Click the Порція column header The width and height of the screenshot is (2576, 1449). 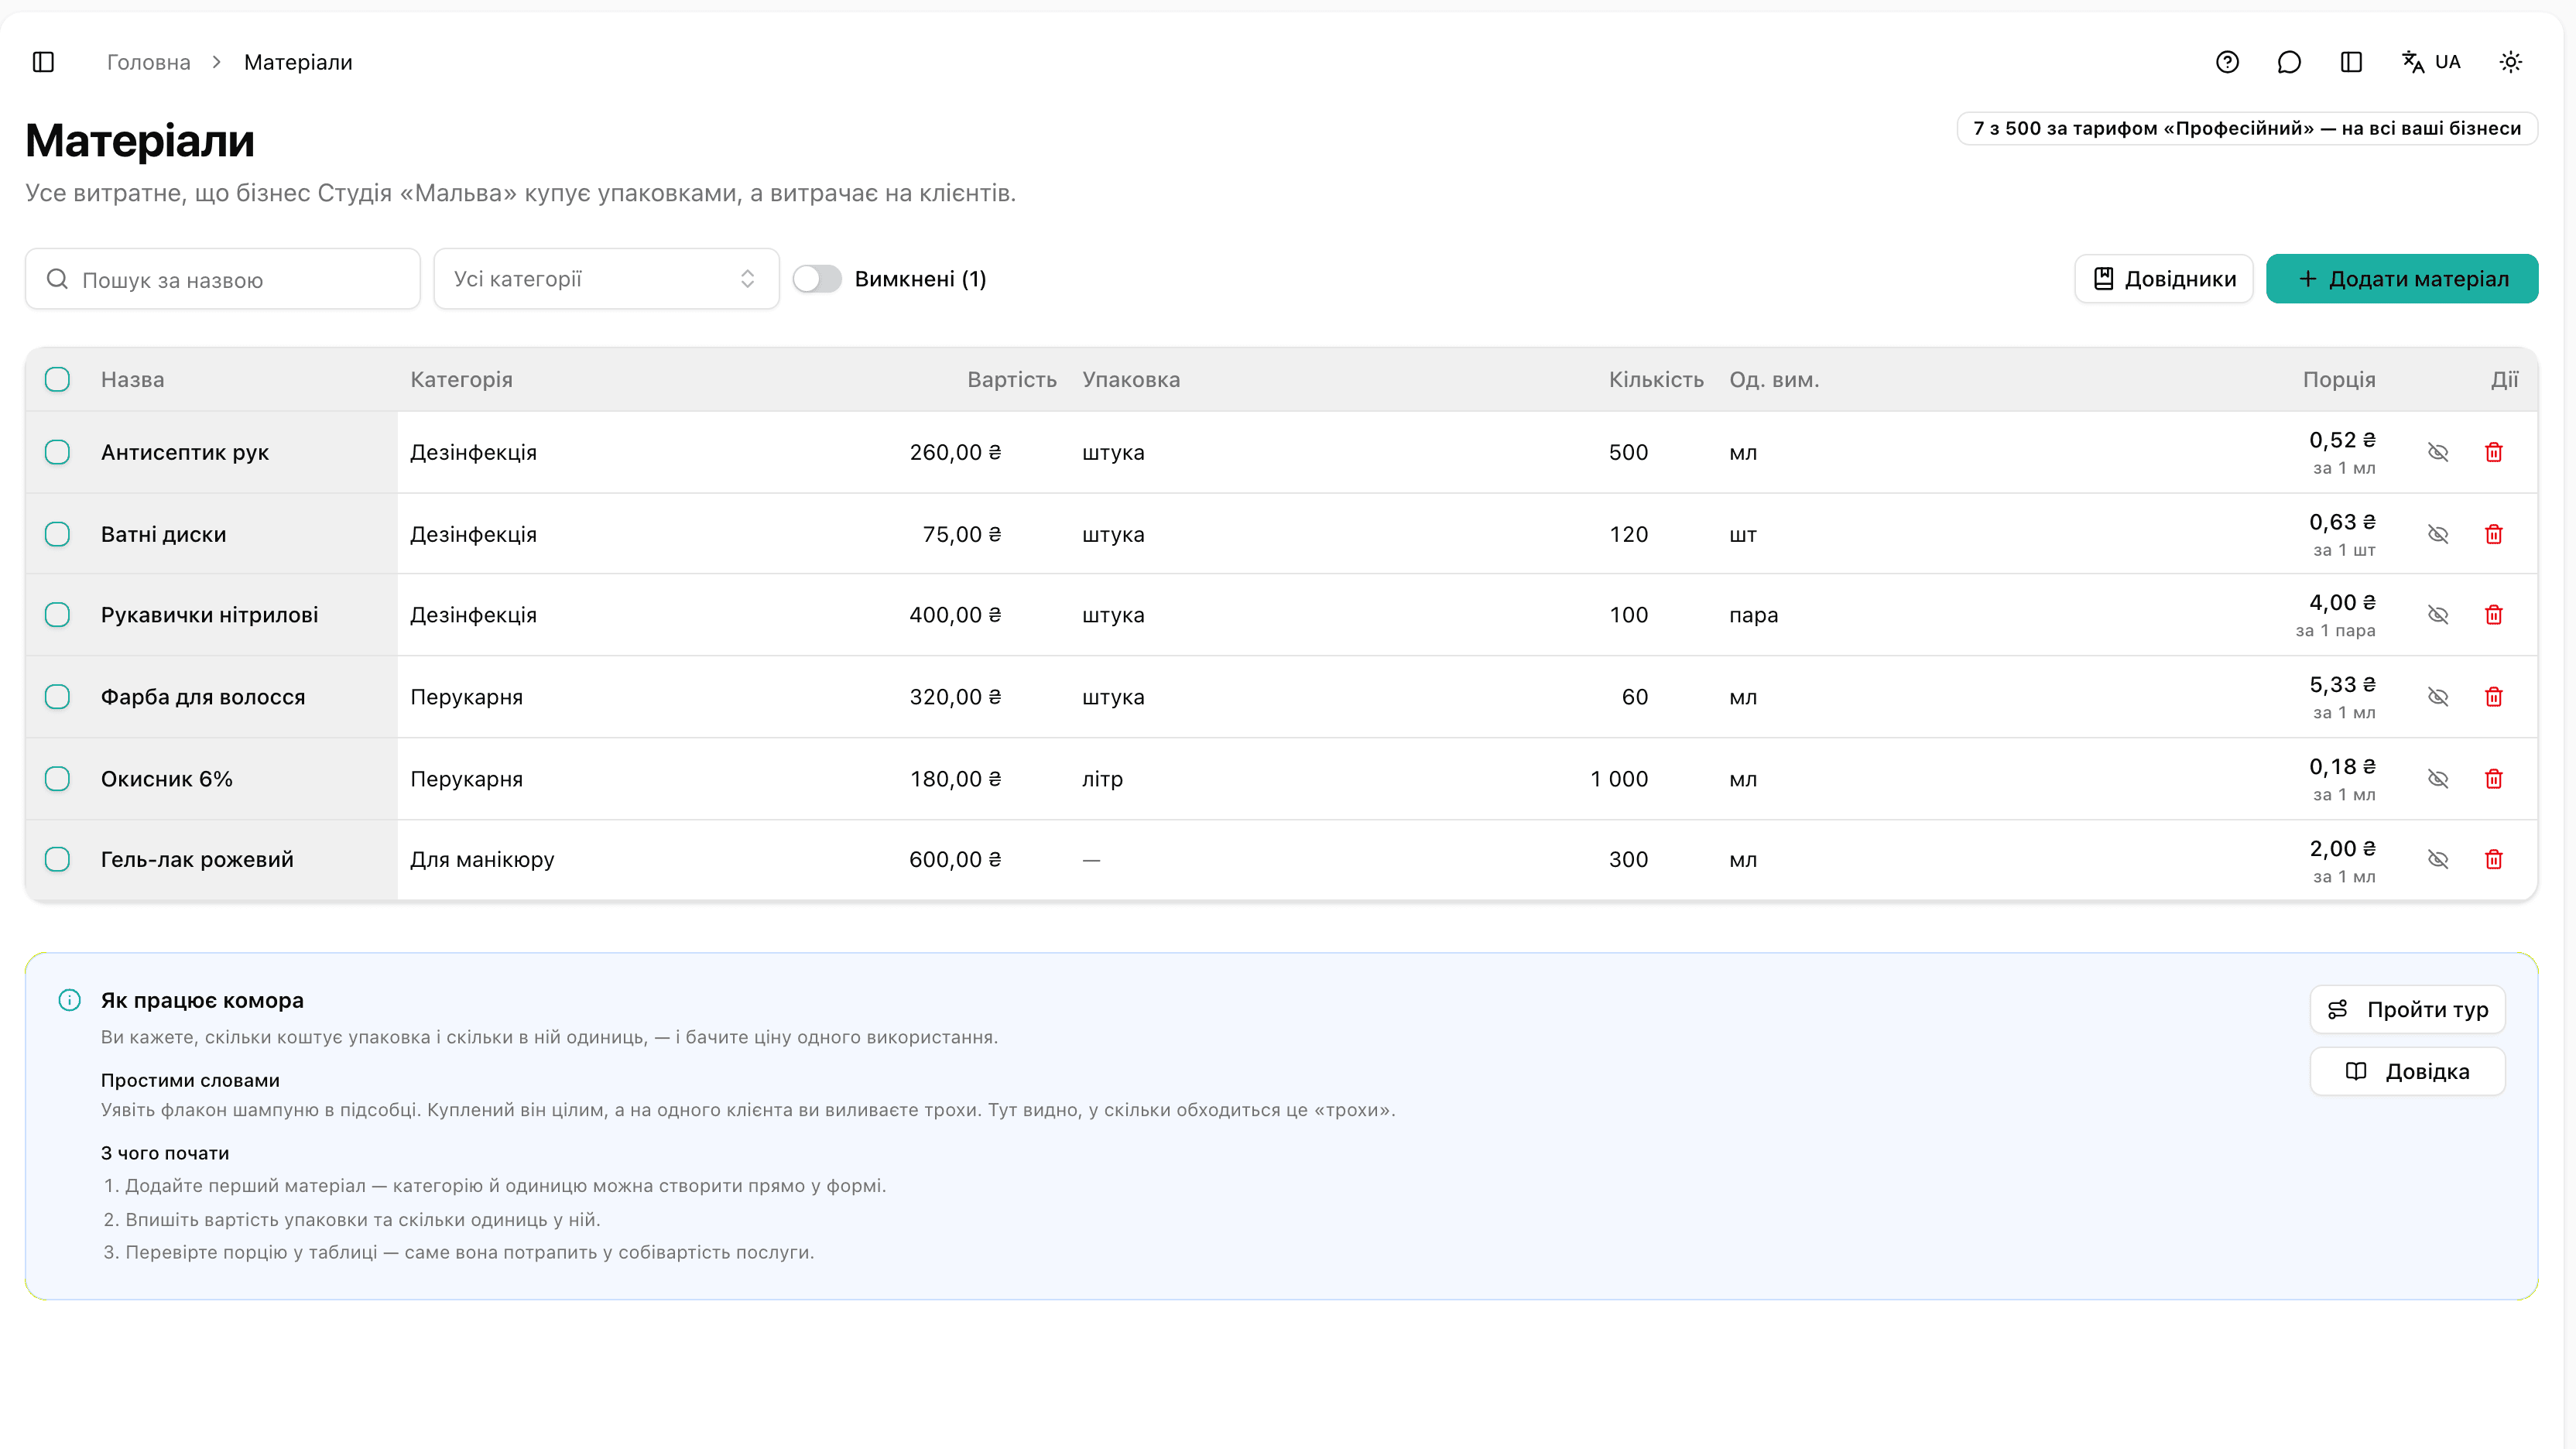(2339, 380)
